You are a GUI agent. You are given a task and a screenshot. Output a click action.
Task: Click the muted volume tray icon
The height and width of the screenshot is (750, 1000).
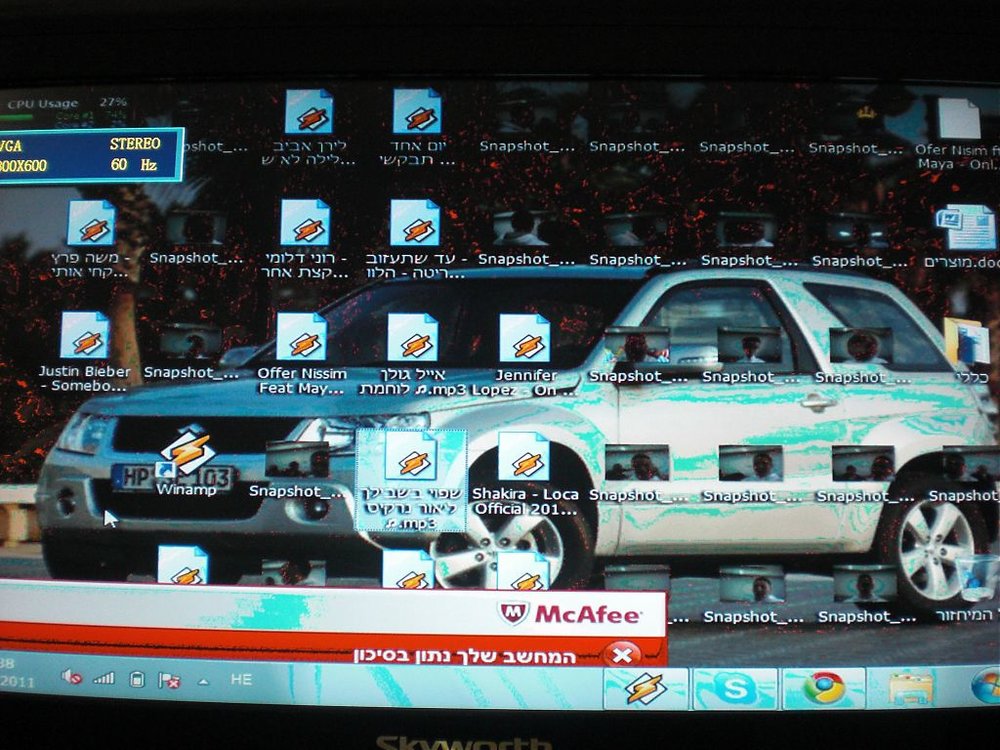[71, 677]
